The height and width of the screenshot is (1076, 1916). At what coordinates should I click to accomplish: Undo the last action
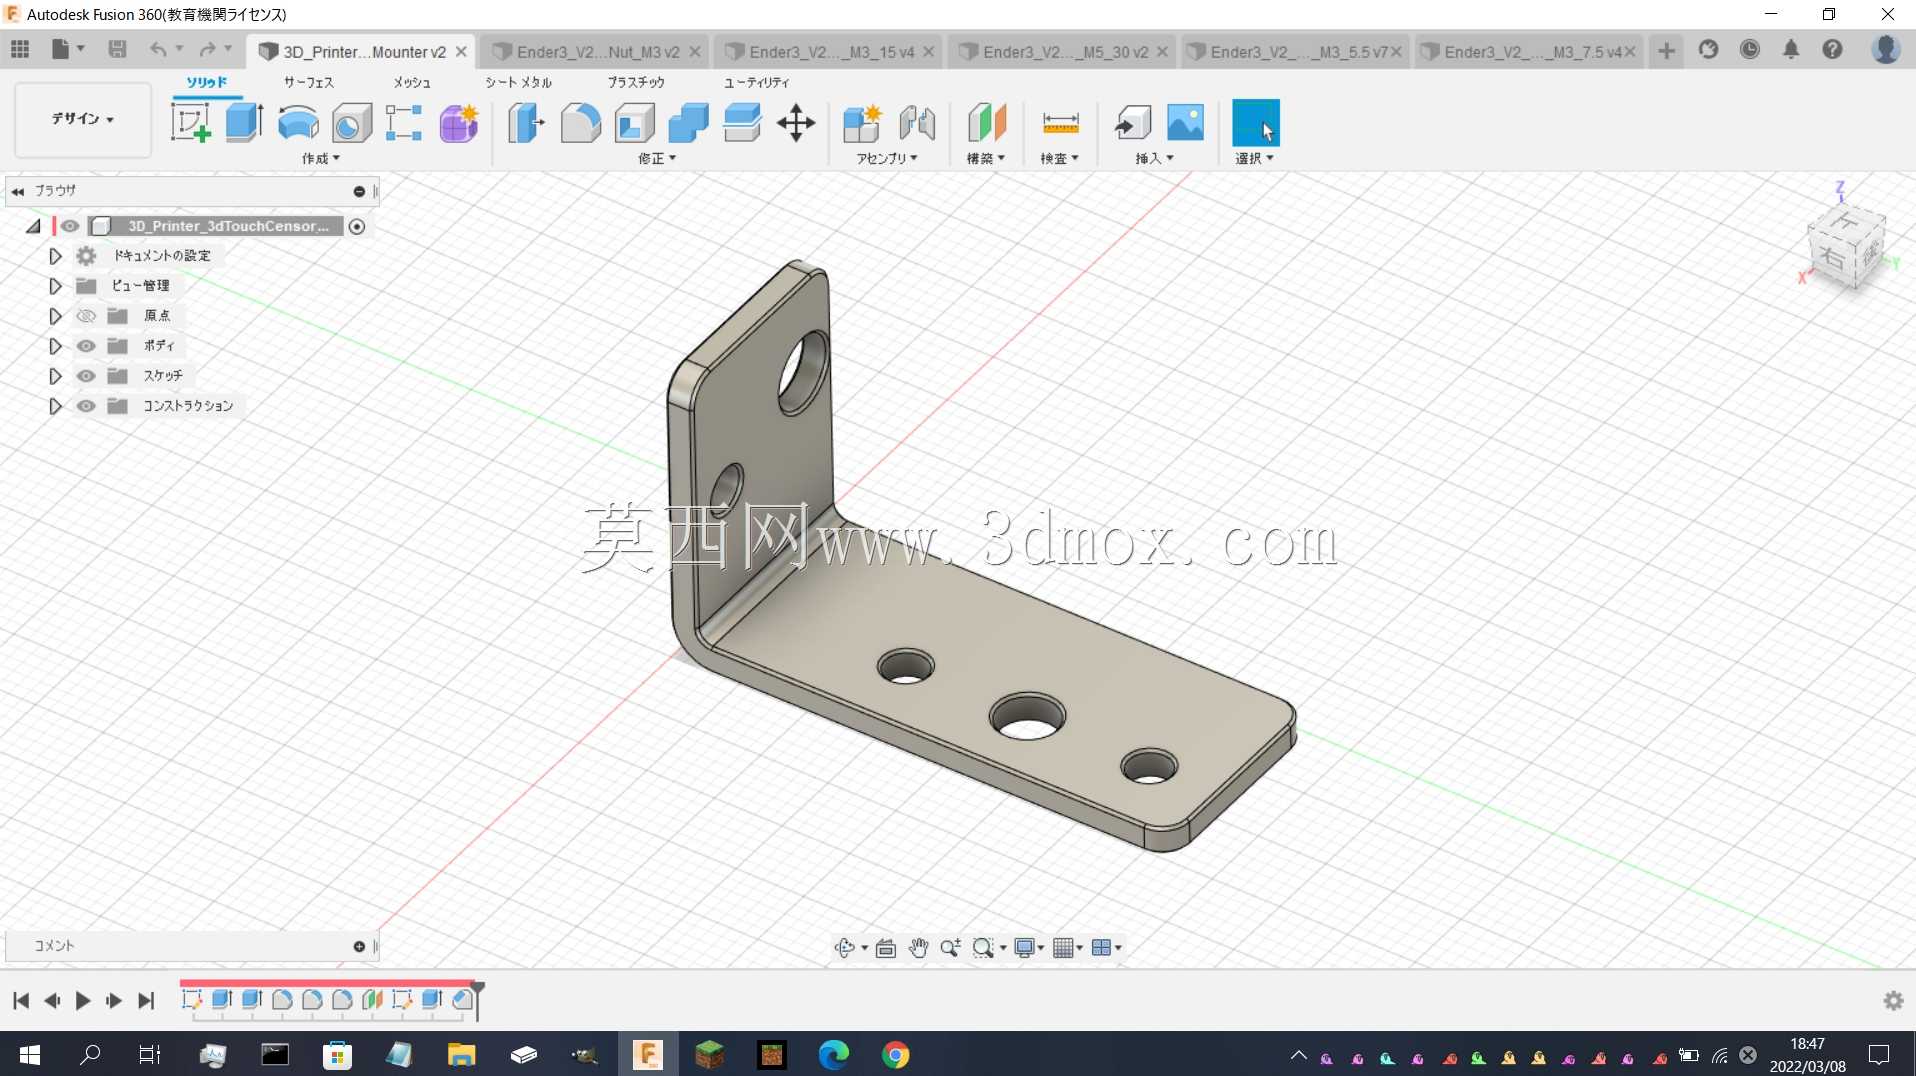pyautogui.click(x=158, y=48)
